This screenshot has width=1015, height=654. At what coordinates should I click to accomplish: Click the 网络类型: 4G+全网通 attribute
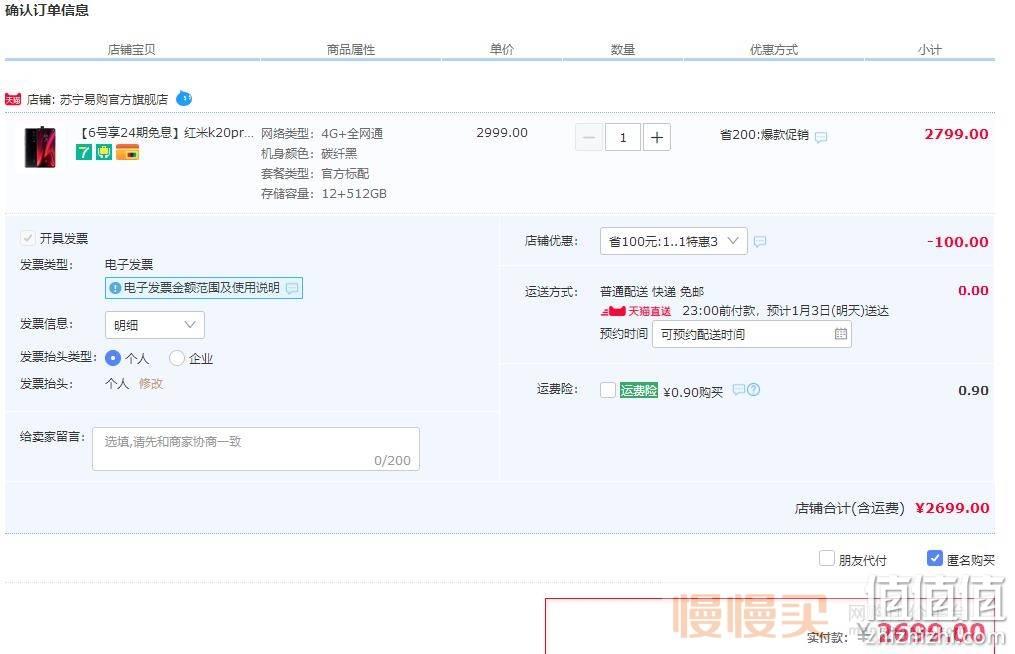pyautogui.click(x=322, y=134)
